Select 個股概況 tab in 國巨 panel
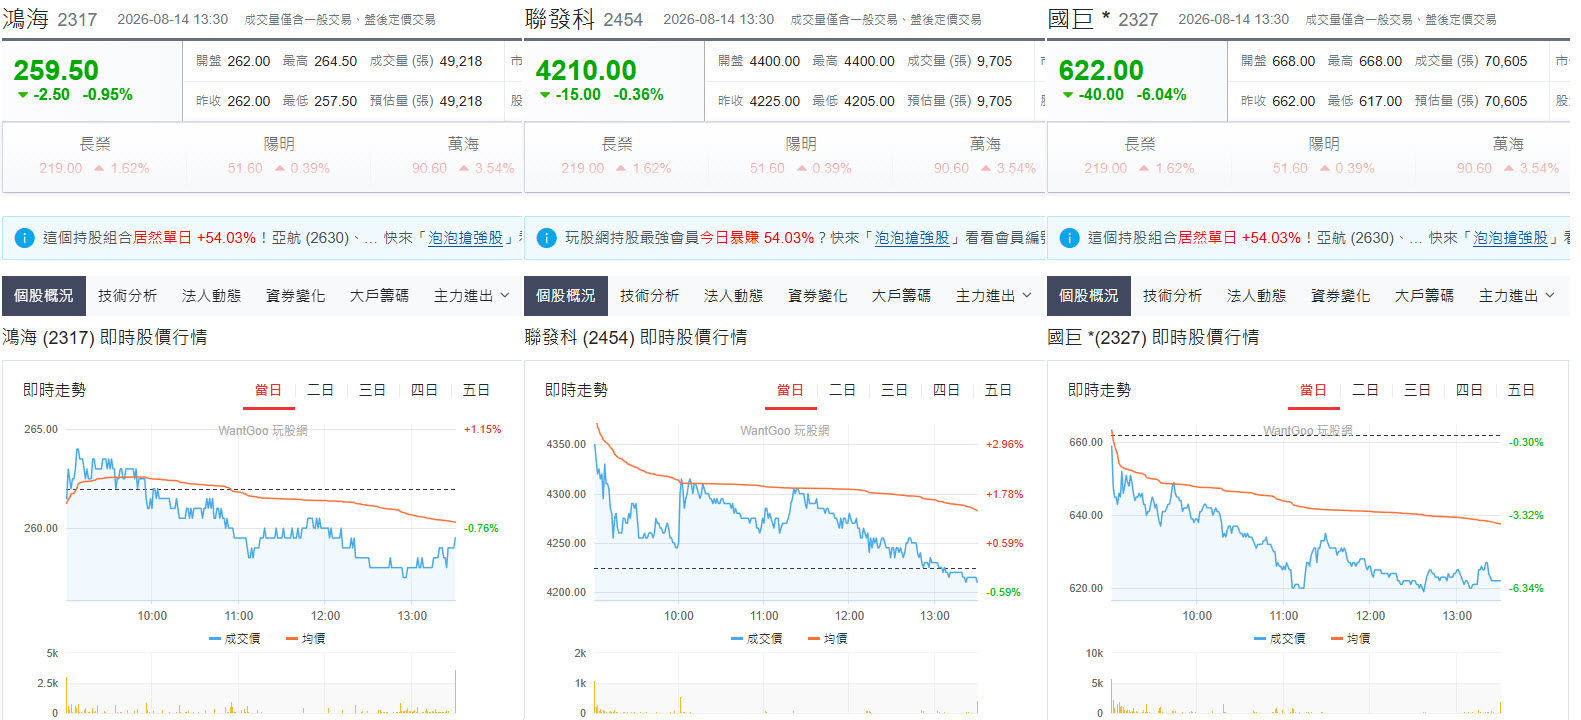Image resolution: width=1581 pixels, height=720 pixels. [1089, 296]
